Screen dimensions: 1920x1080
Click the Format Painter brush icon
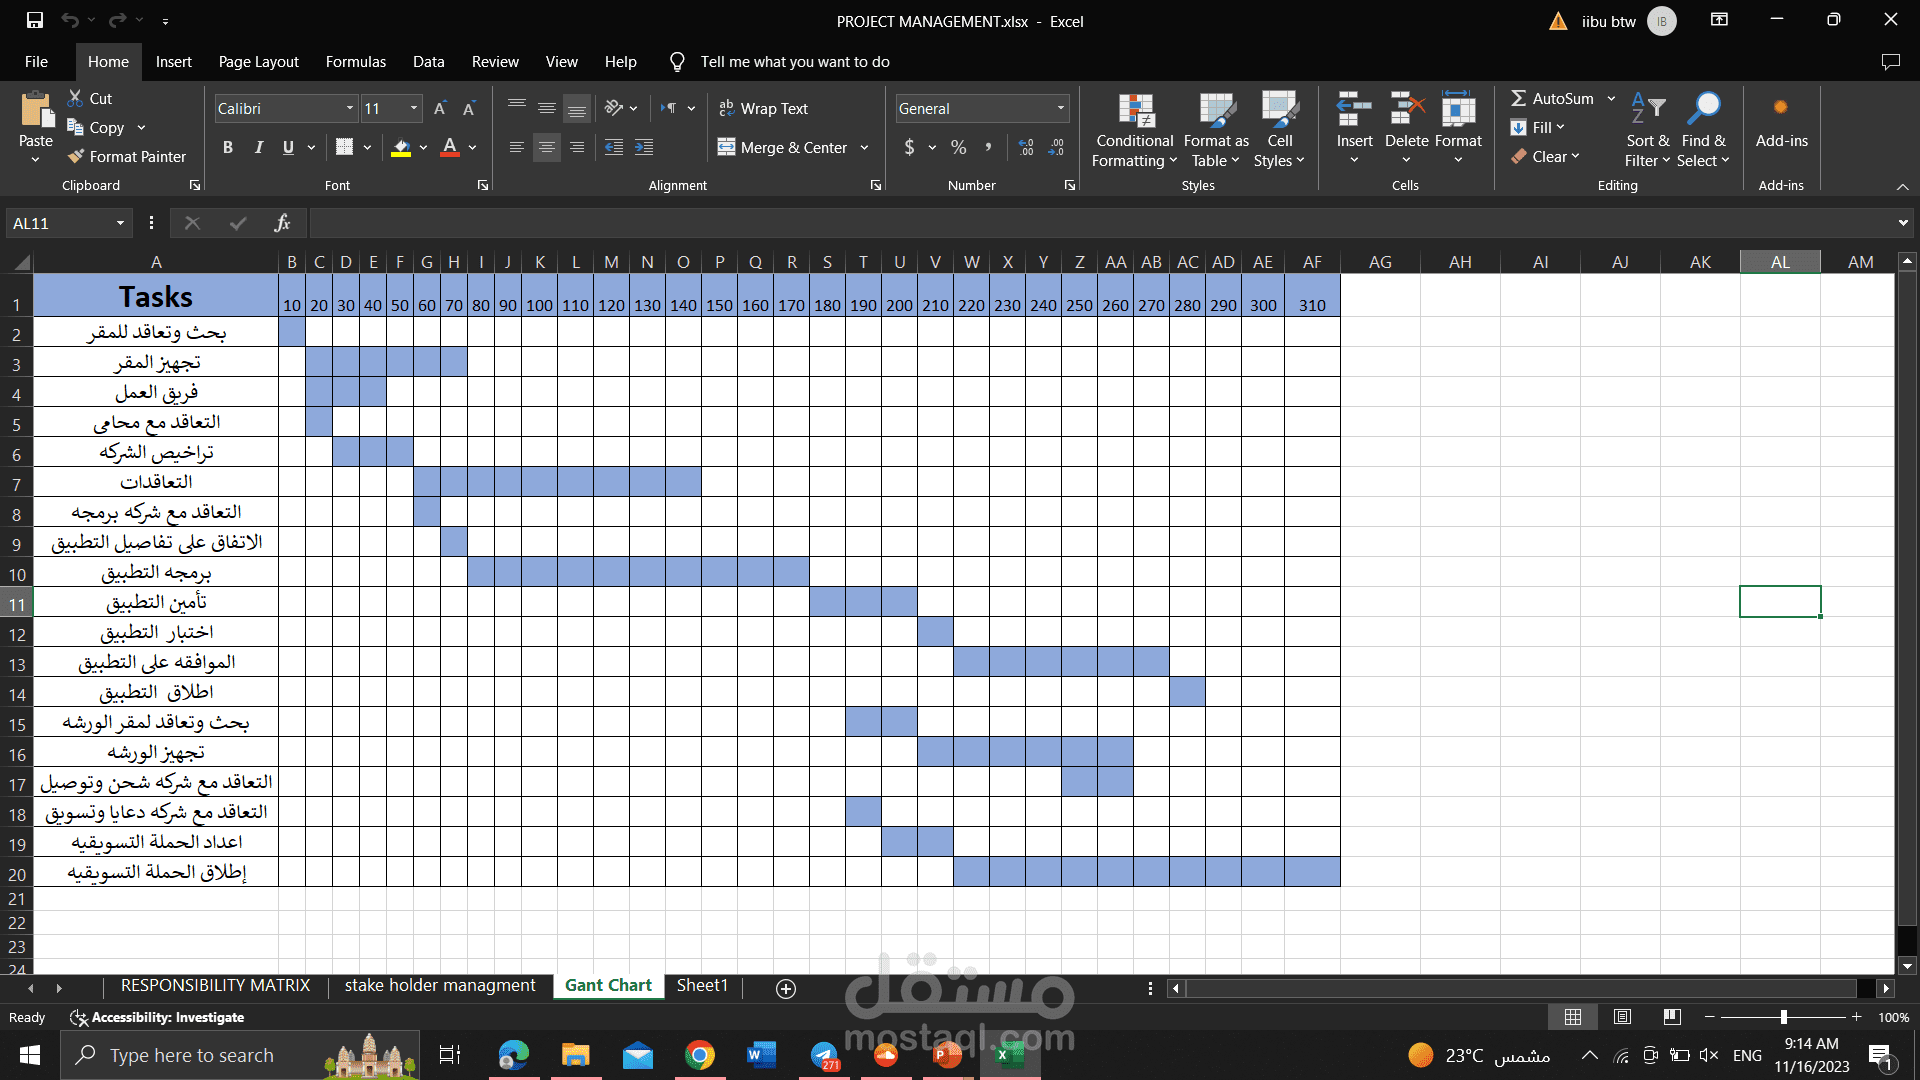pos(76,157)
